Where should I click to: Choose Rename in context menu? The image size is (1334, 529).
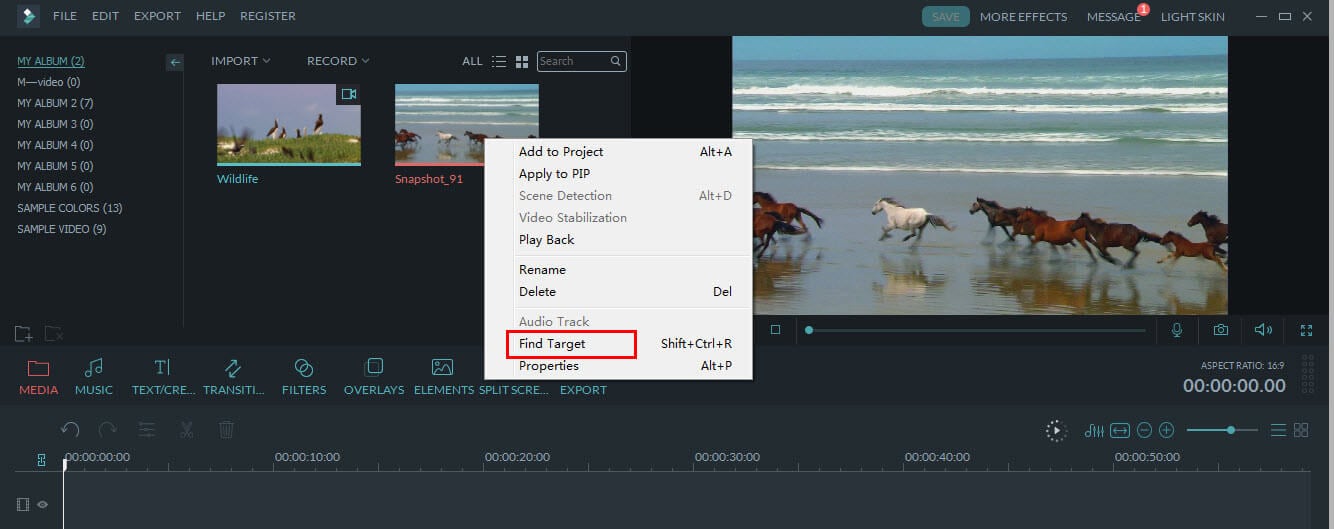pos(618,270)
